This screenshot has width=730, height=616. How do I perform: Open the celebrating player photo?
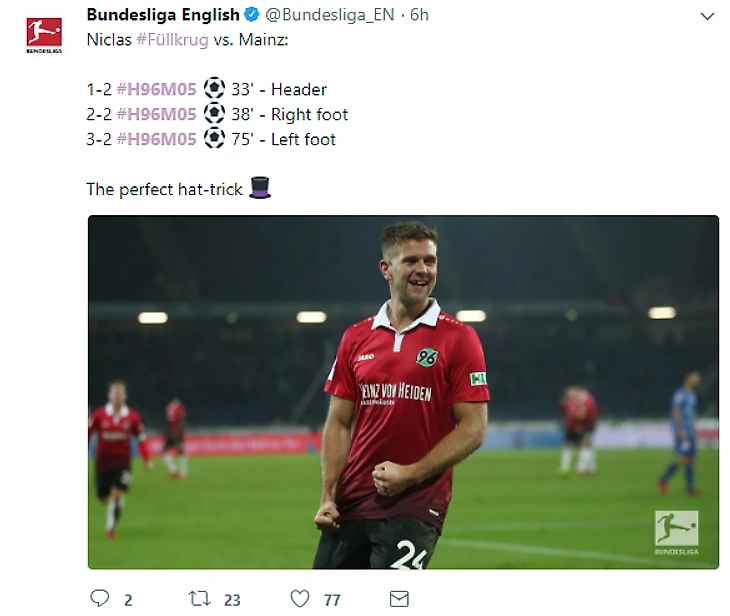pos(403,392)
